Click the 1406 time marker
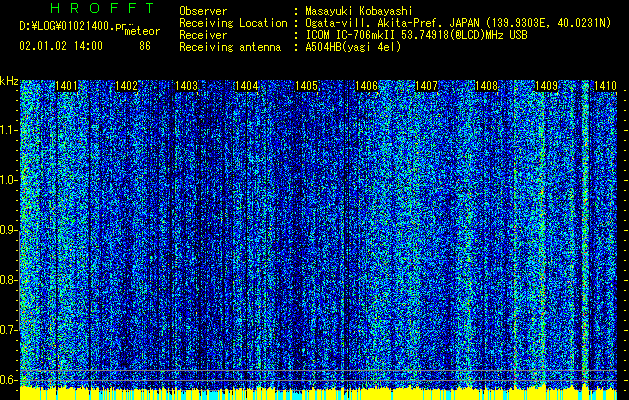629x400 pixels. [366, 86]
